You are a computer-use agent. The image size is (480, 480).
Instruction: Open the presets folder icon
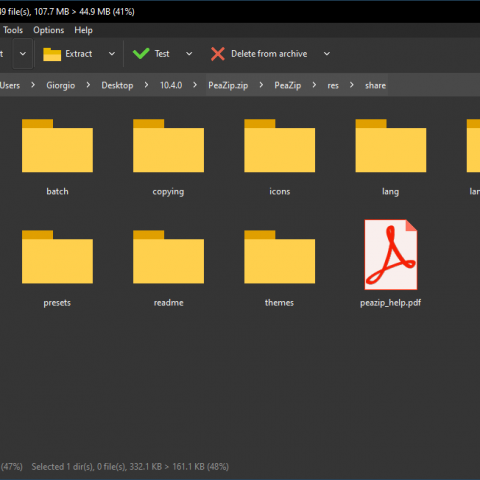57,257
